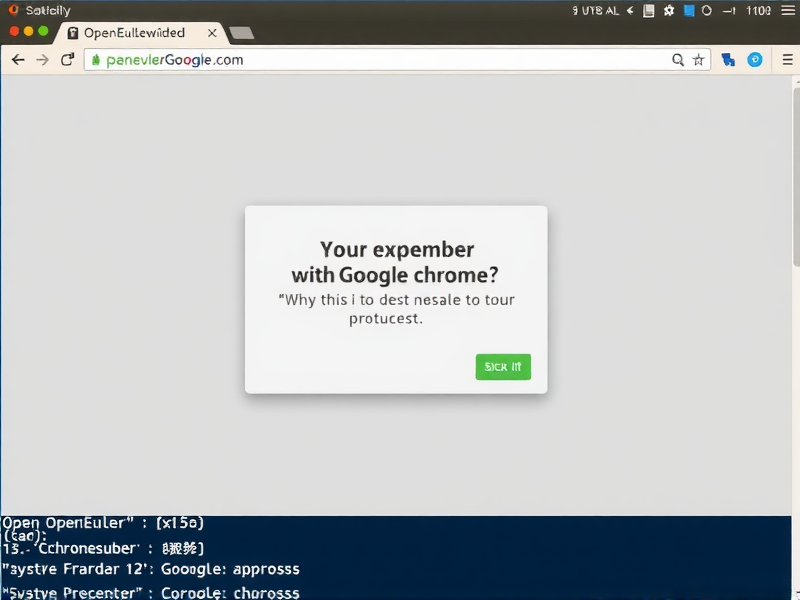The image size is (800, 600).
Task: Click the circular blue sync icon
Action: (755, 60)
